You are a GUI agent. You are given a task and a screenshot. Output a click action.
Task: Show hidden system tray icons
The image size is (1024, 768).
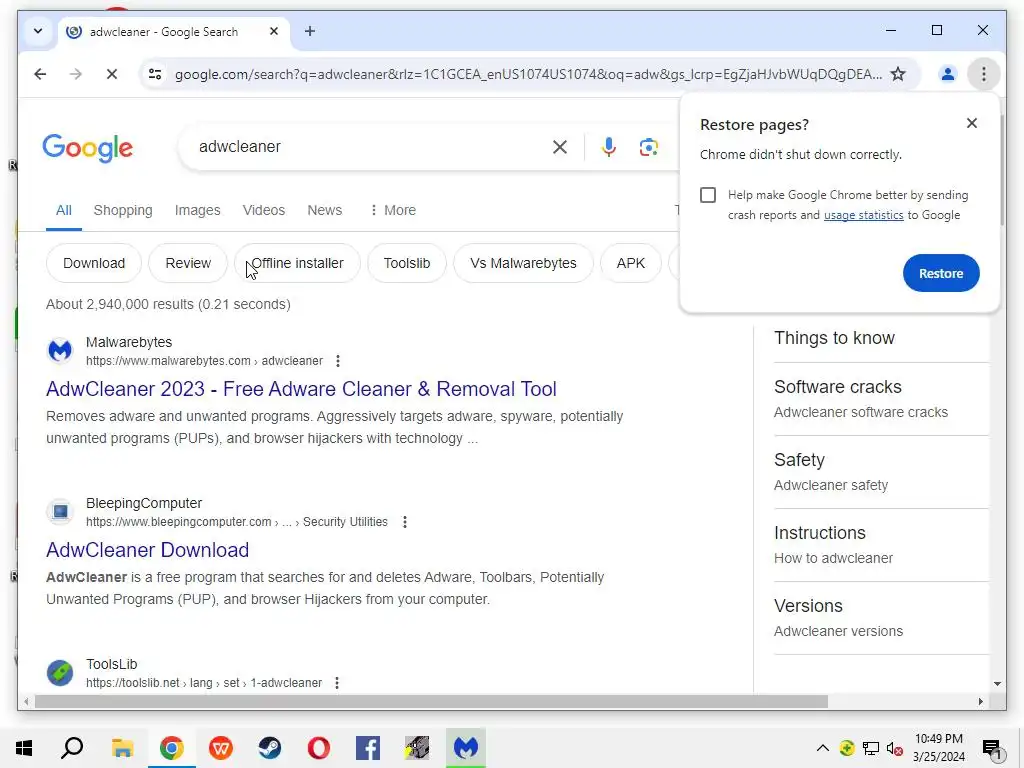coord(823,748)
